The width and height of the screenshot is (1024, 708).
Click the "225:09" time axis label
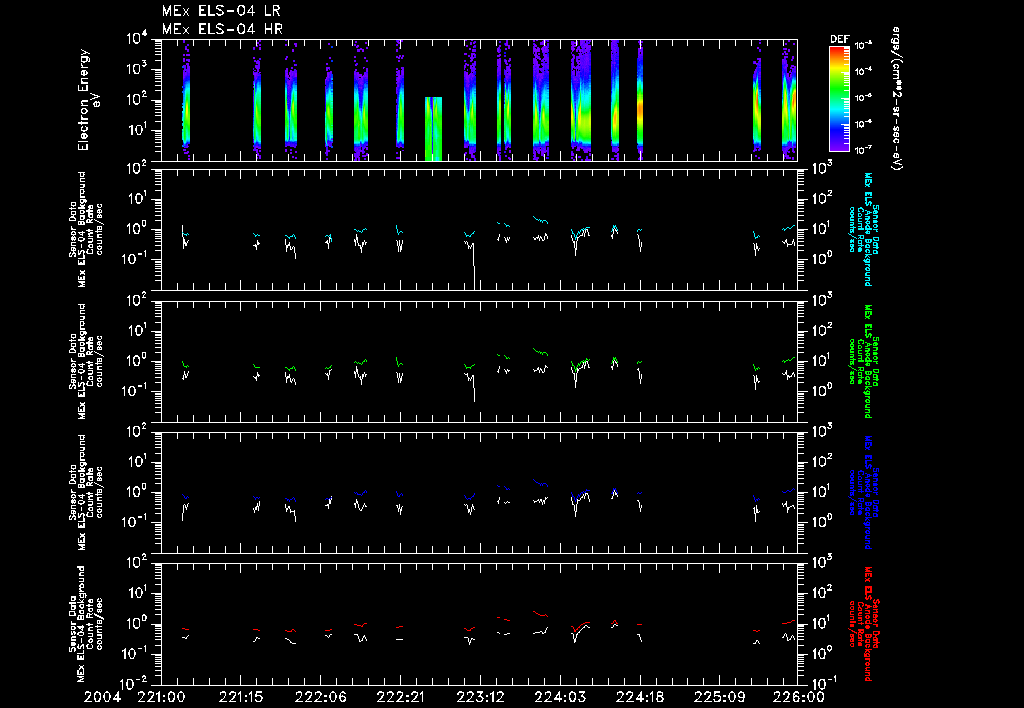[719, 698]
